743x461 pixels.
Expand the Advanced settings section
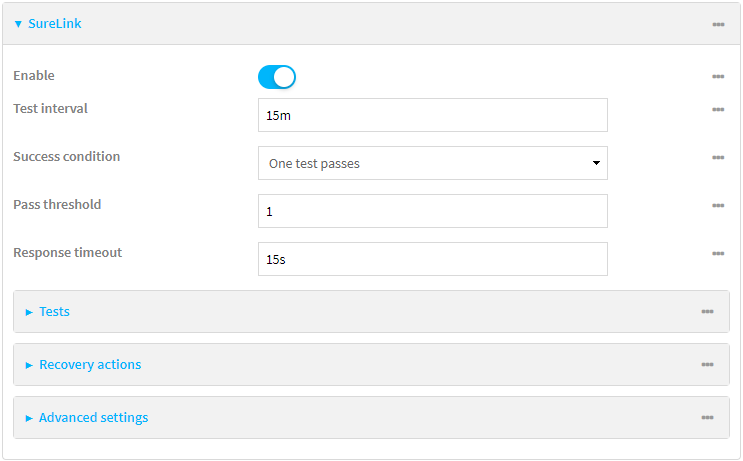click(29, 418)
